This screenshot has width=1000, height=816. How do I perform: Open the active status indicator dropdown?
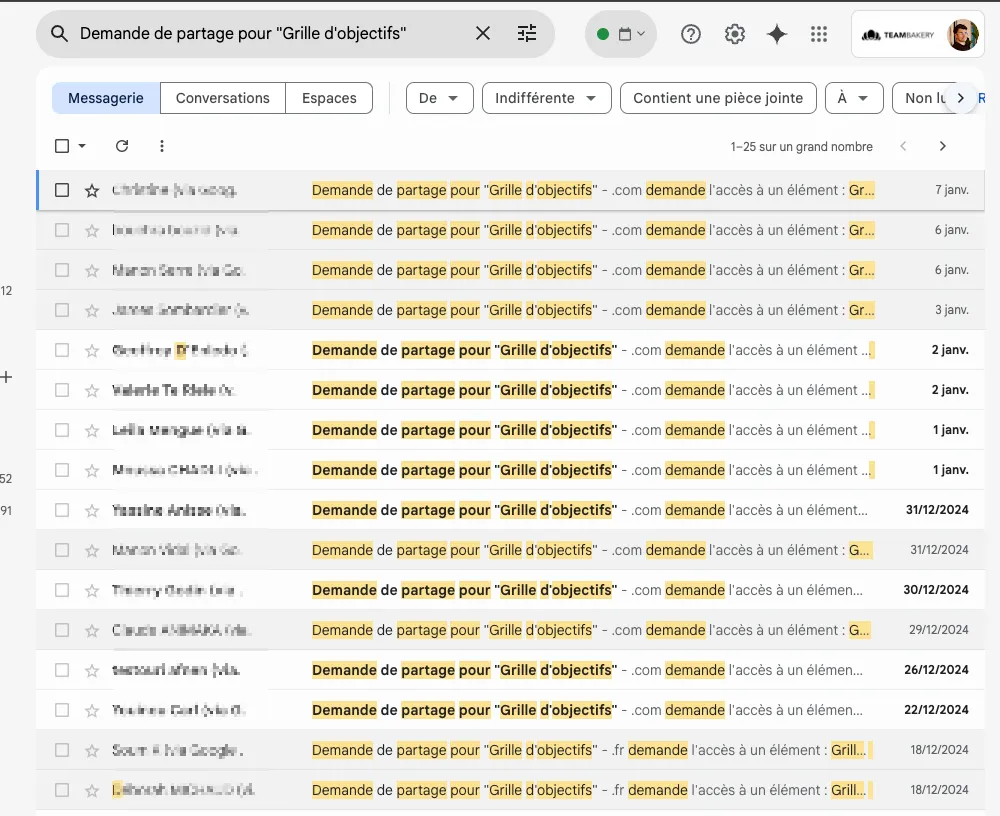click(x=621, y=34)
